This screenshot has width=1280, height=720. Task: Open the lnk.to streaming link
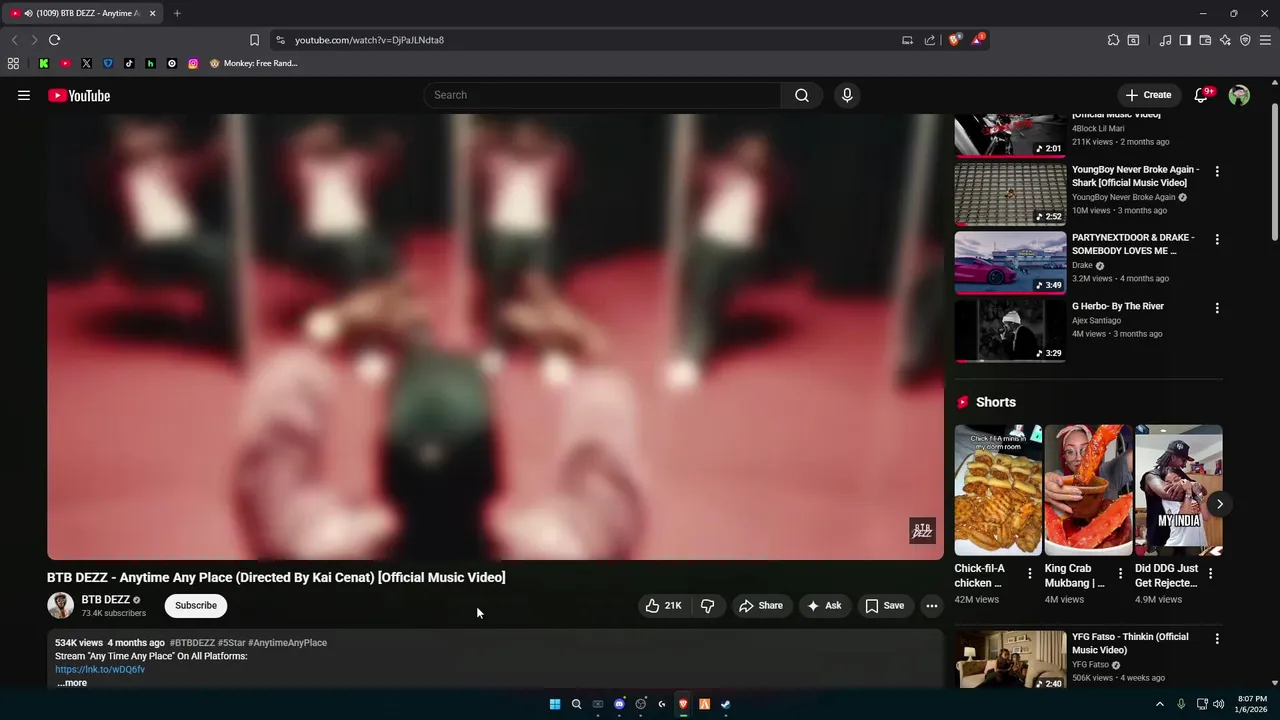click(100, 669)
